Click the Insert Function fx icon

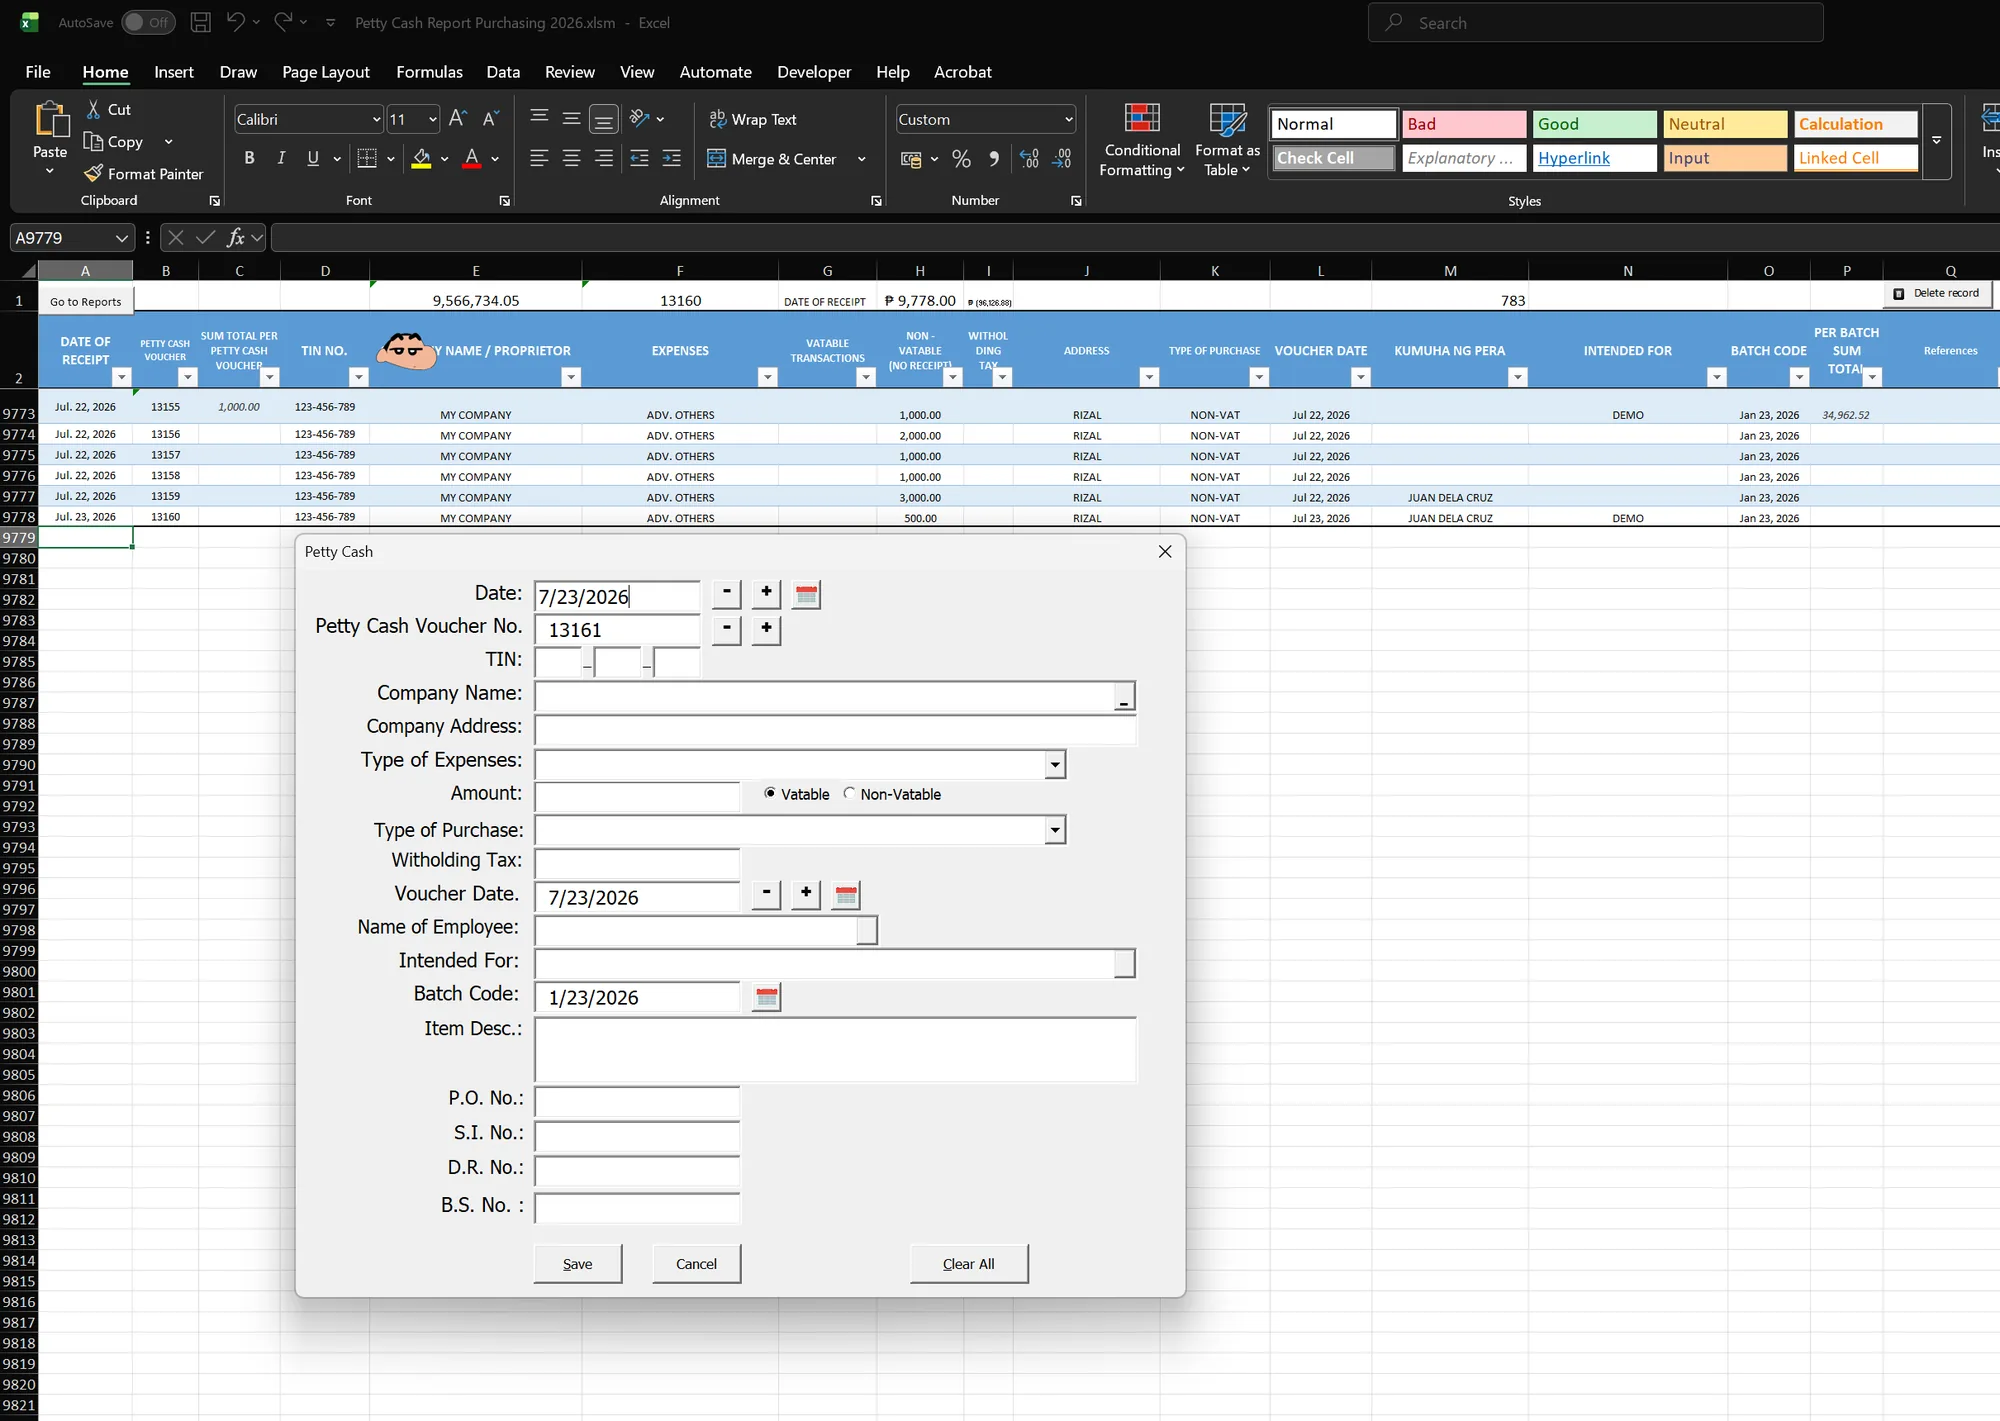(236, 237)
